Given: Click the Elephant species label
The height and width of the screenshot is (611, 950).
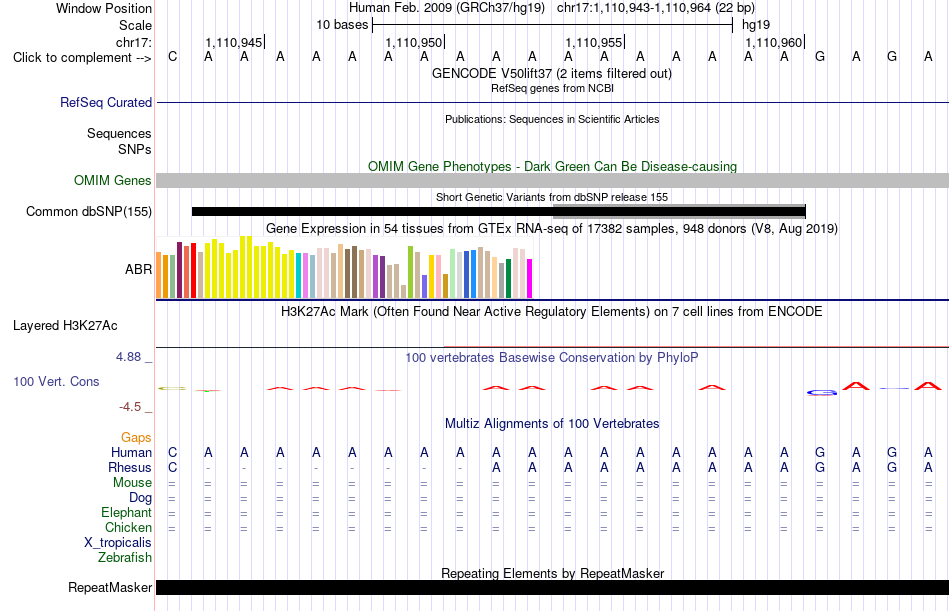Looking at the screenshot, I should pos(126,513).
